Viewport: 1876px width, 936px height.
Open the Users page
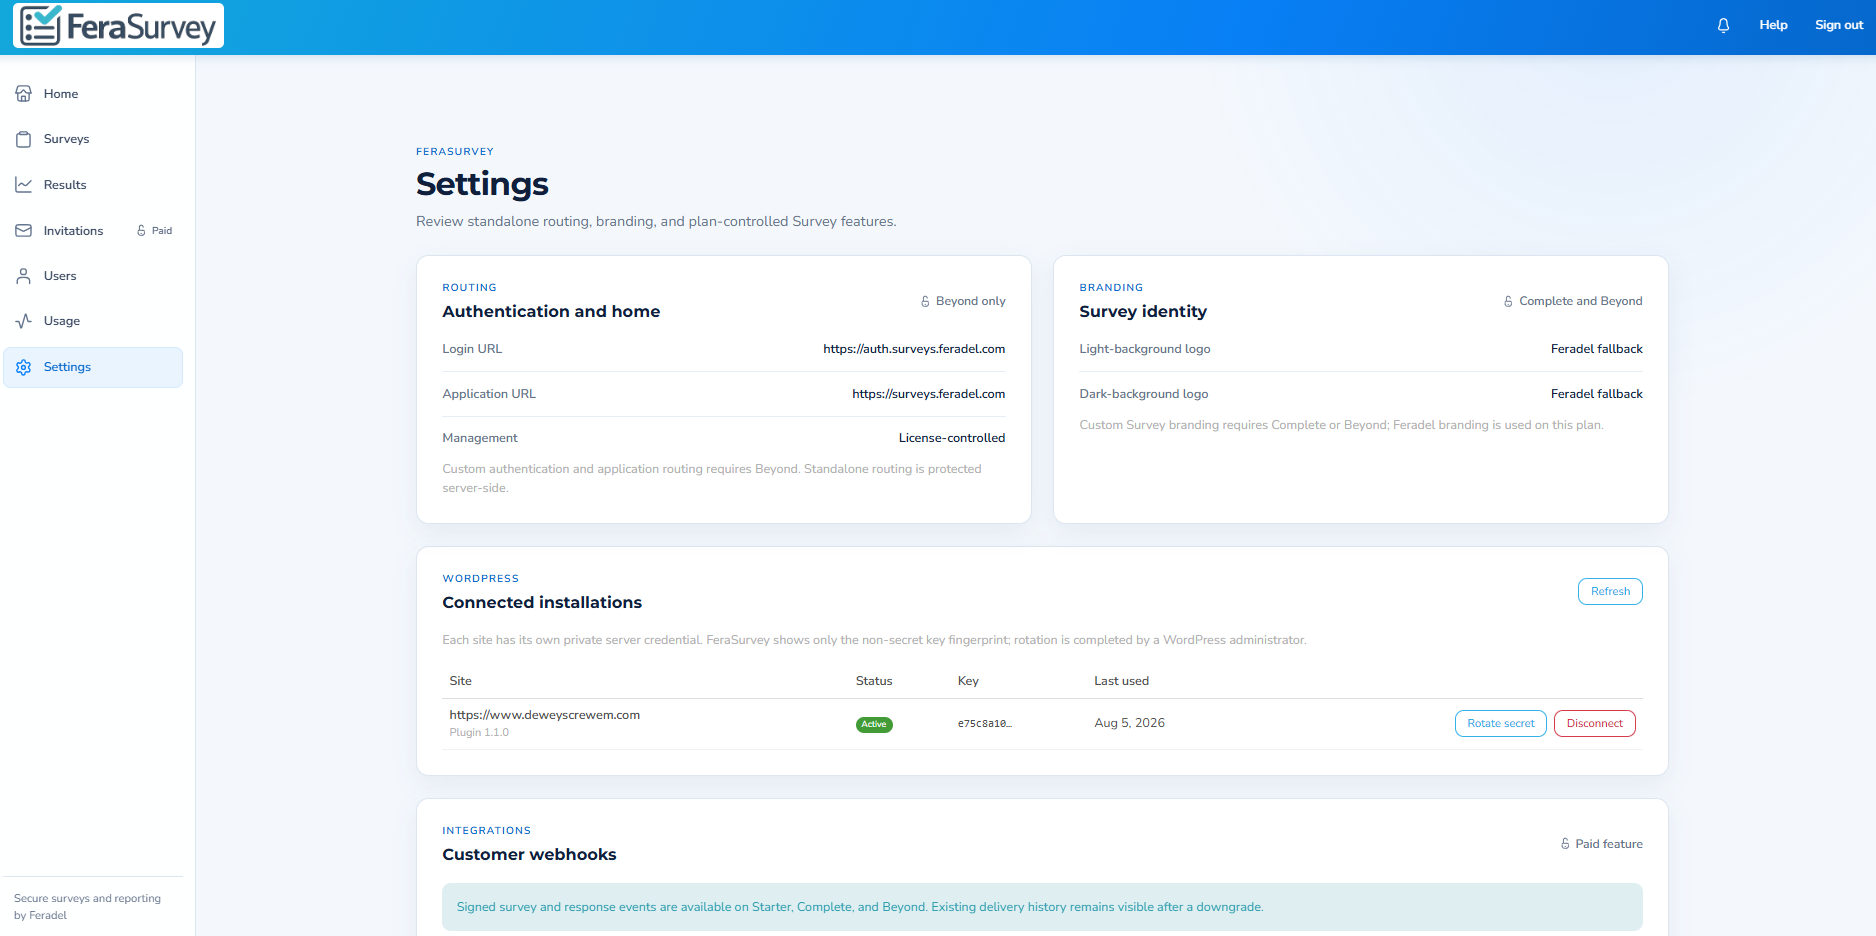93,276
